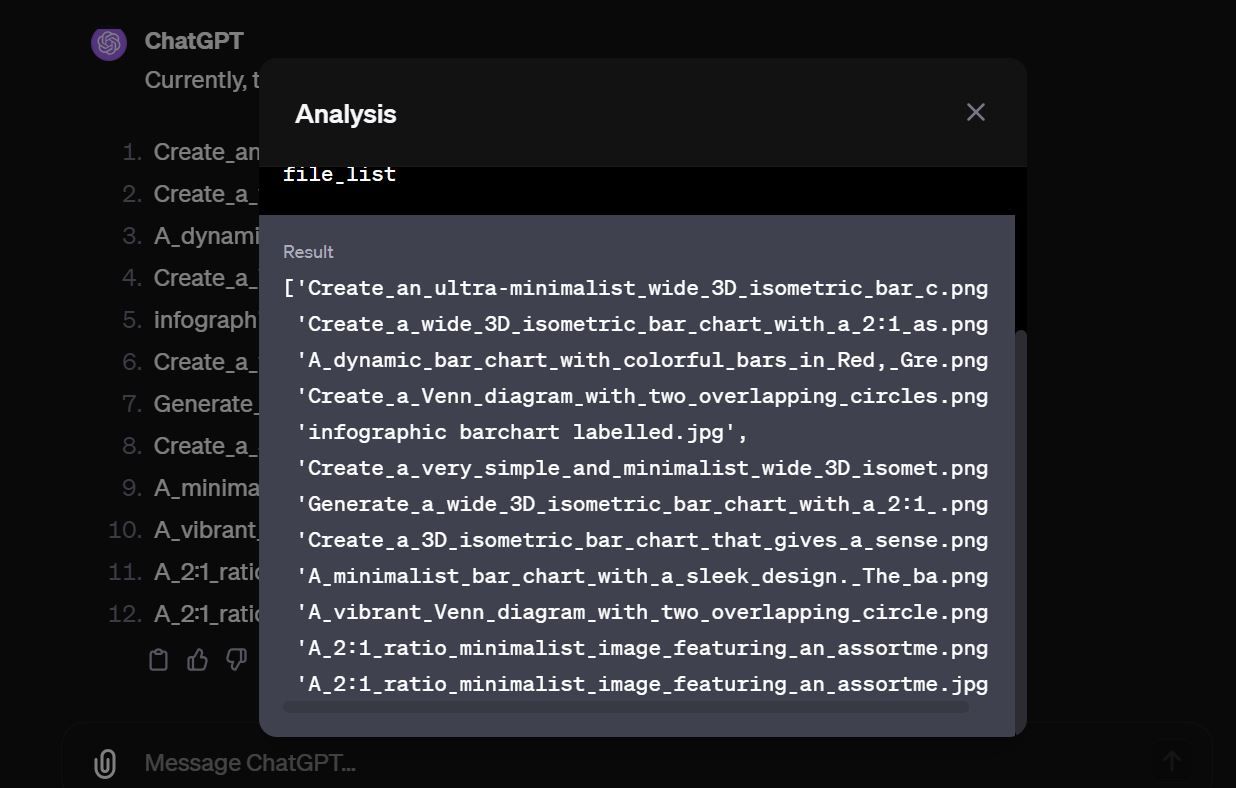The width and height of the screenshot is (1236, 788).
Task: Copy the response with the clipboard icon
Action: pos(158,659)
